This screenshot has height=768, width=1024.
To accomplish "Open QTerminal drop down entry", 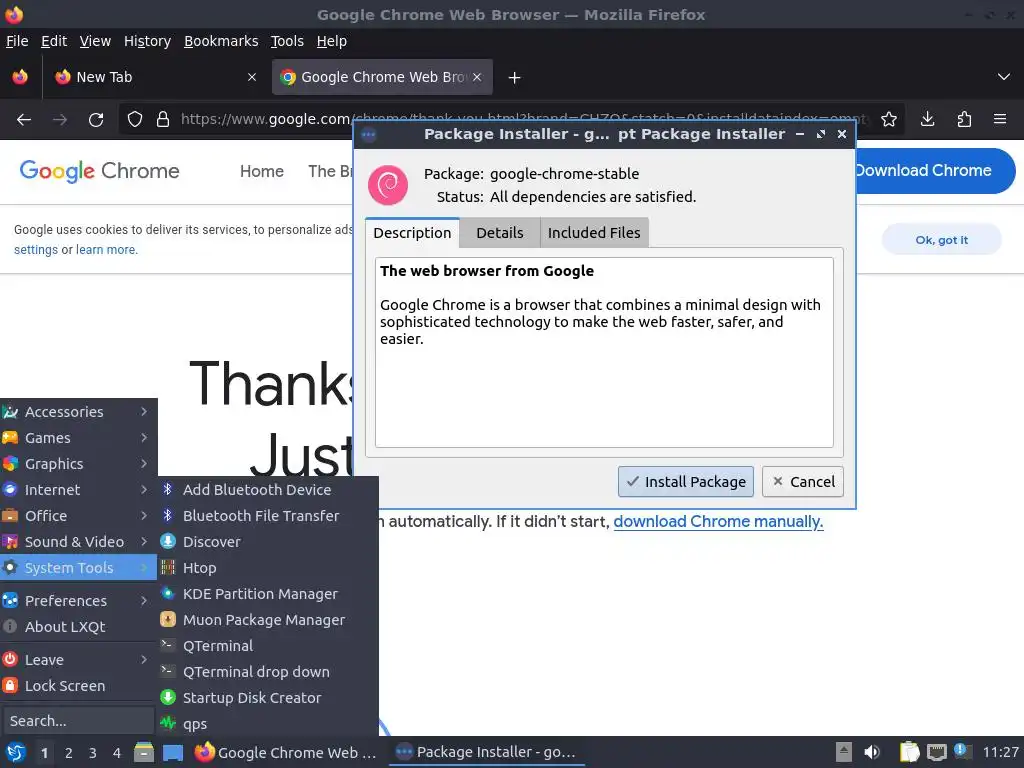I will pos(268,672).
